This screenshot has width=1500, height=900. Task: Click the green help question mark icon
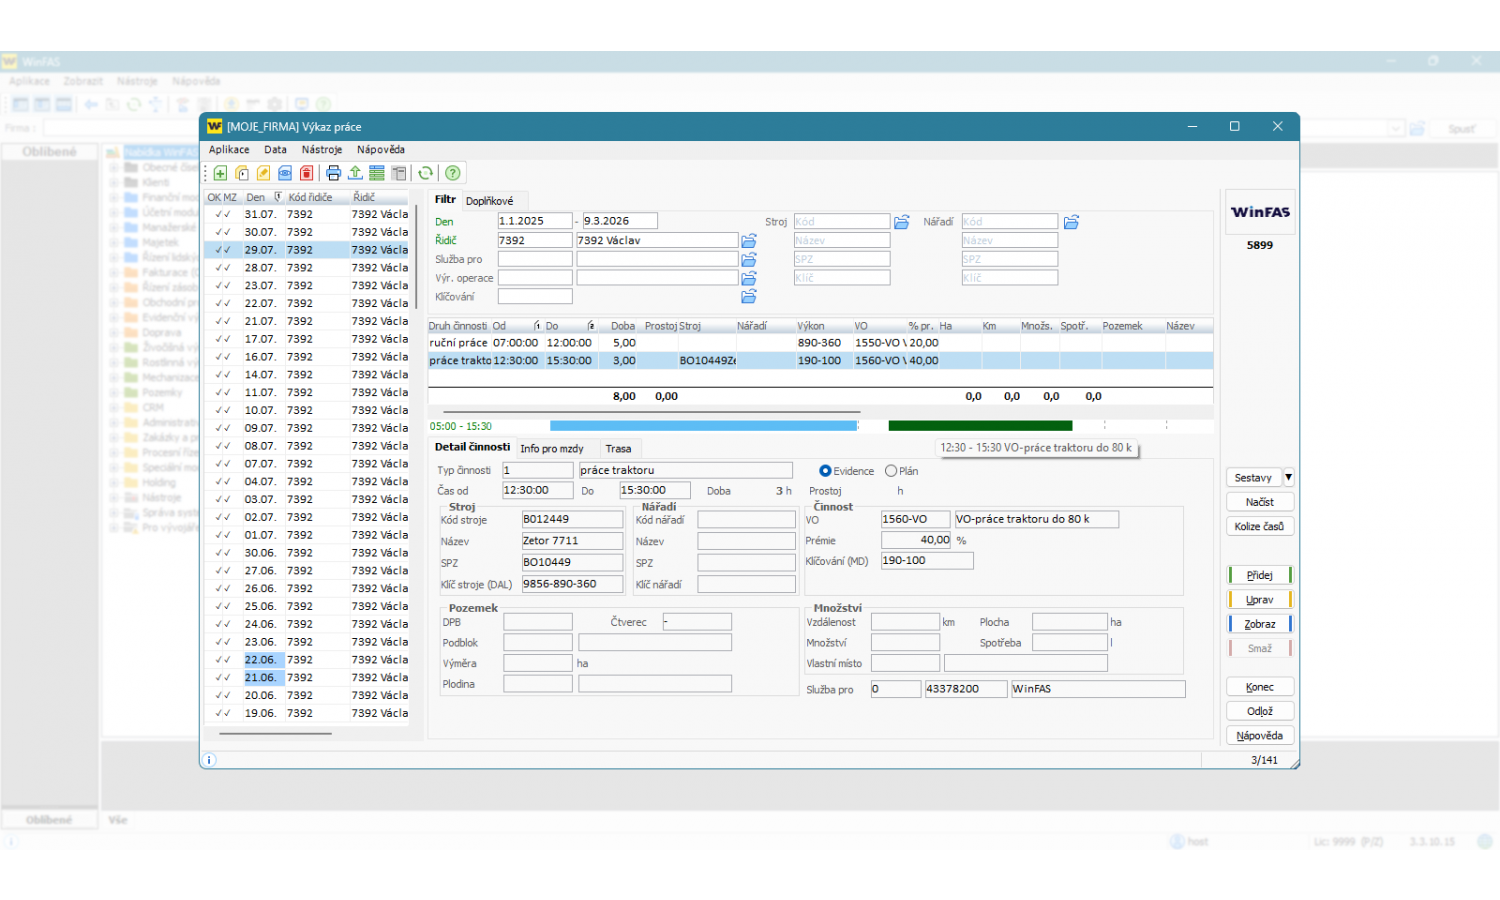(x=453, y=173)
